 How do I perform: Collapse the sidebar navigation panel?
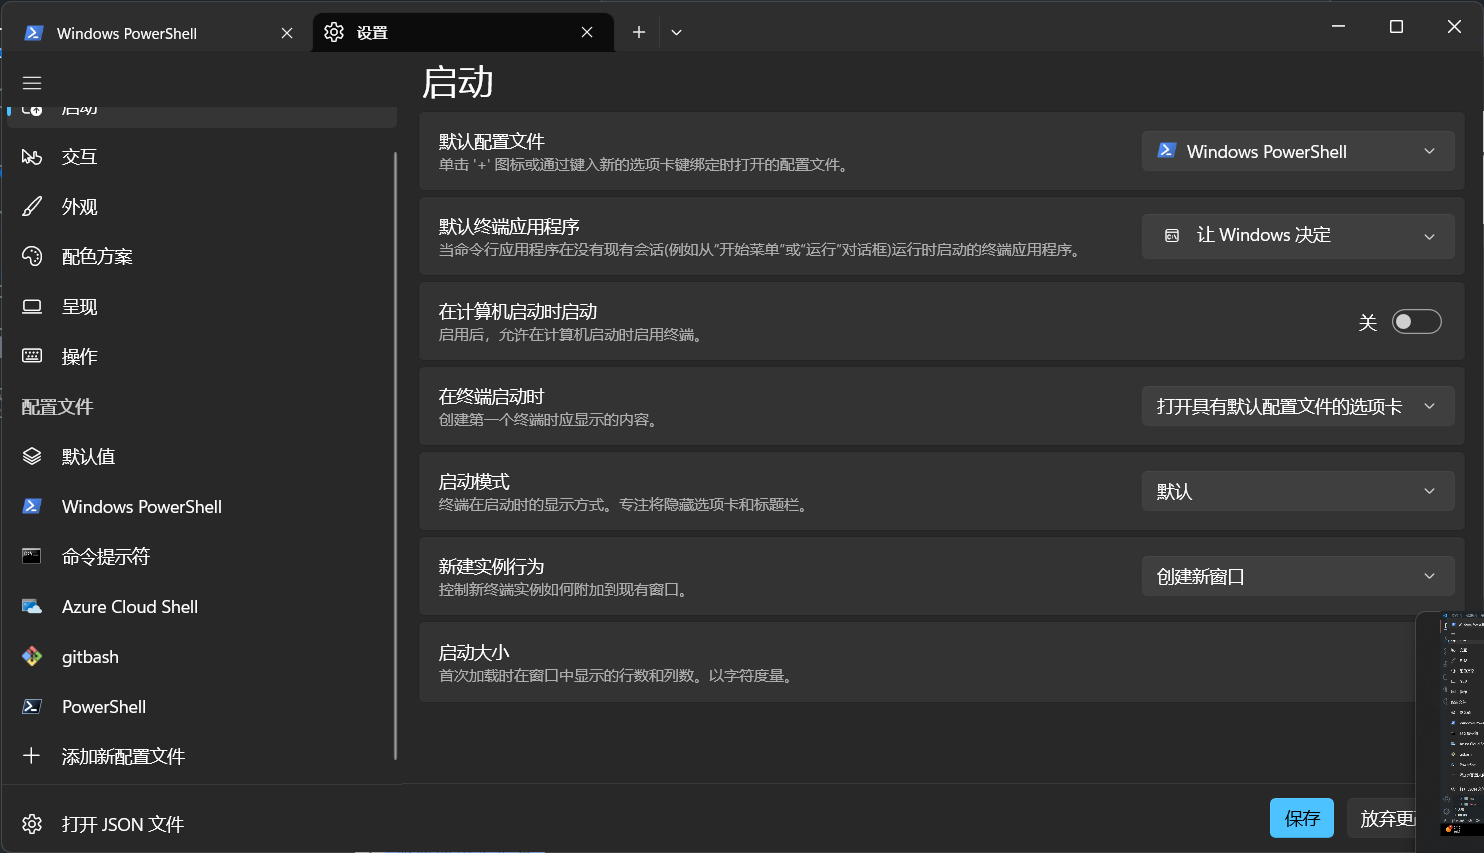[31, 83]
